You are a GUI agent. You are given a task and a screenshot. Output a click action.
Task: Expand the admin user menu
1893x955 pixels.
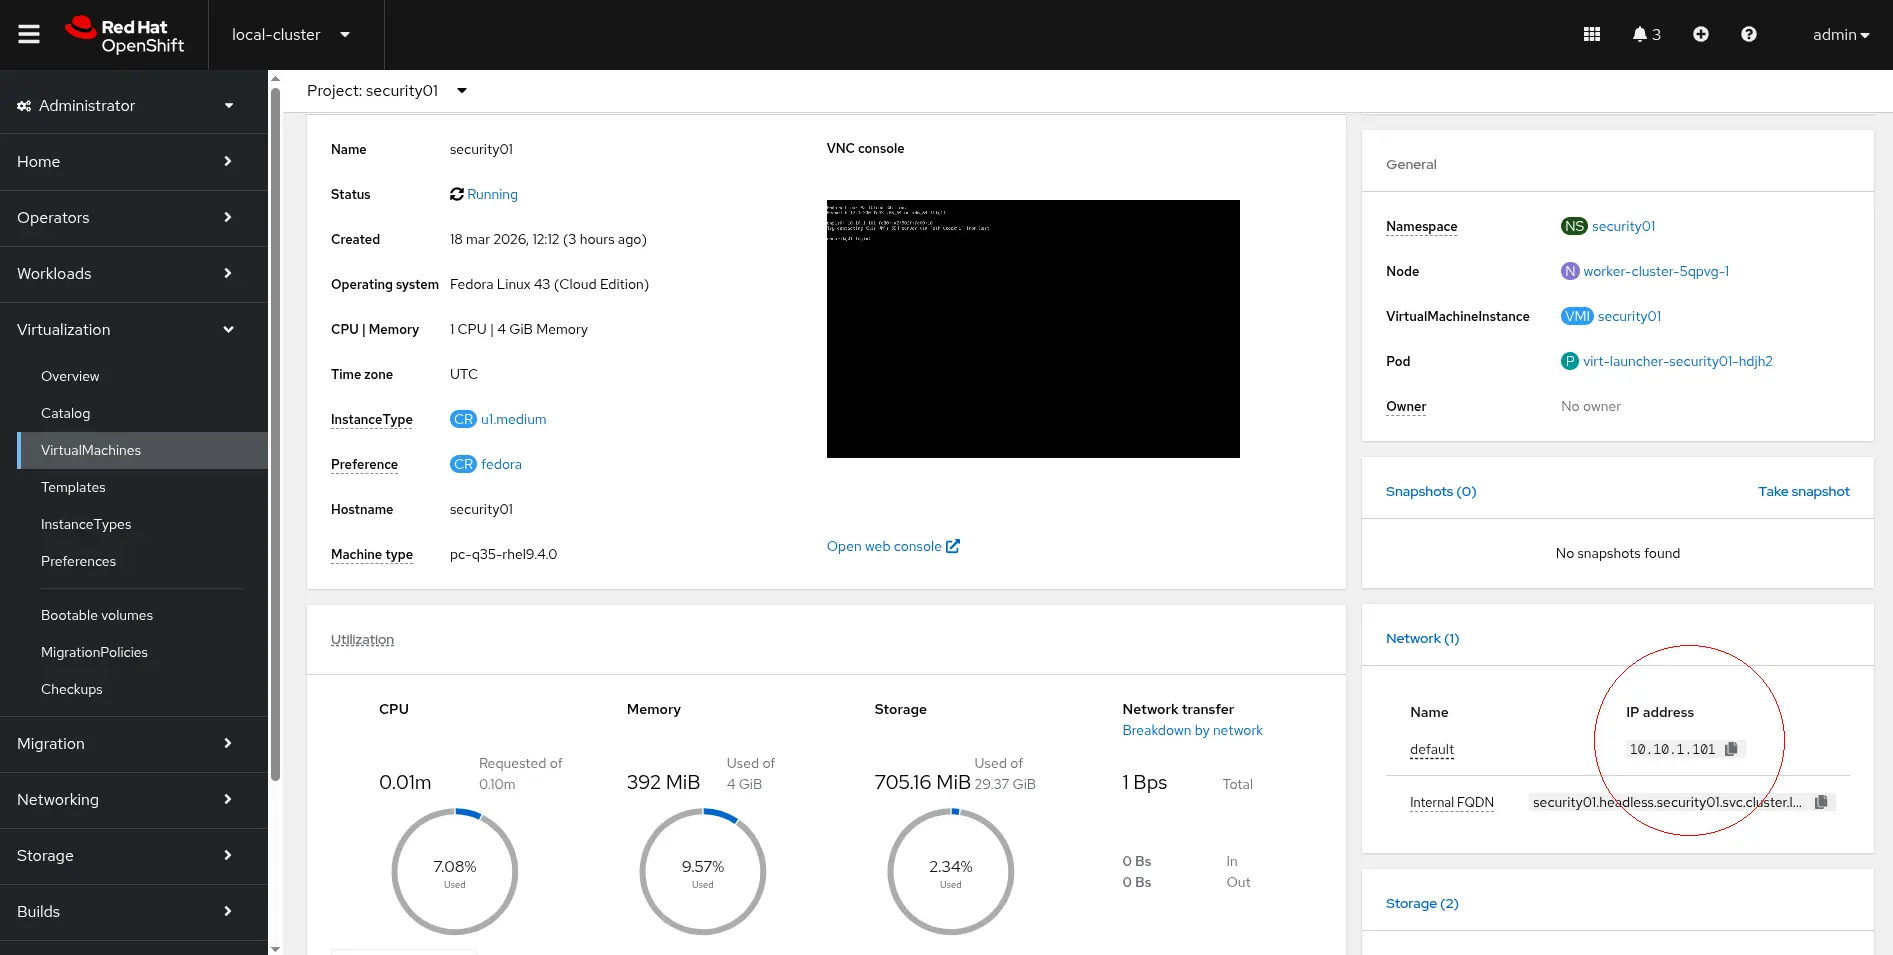click(1840, 35)
